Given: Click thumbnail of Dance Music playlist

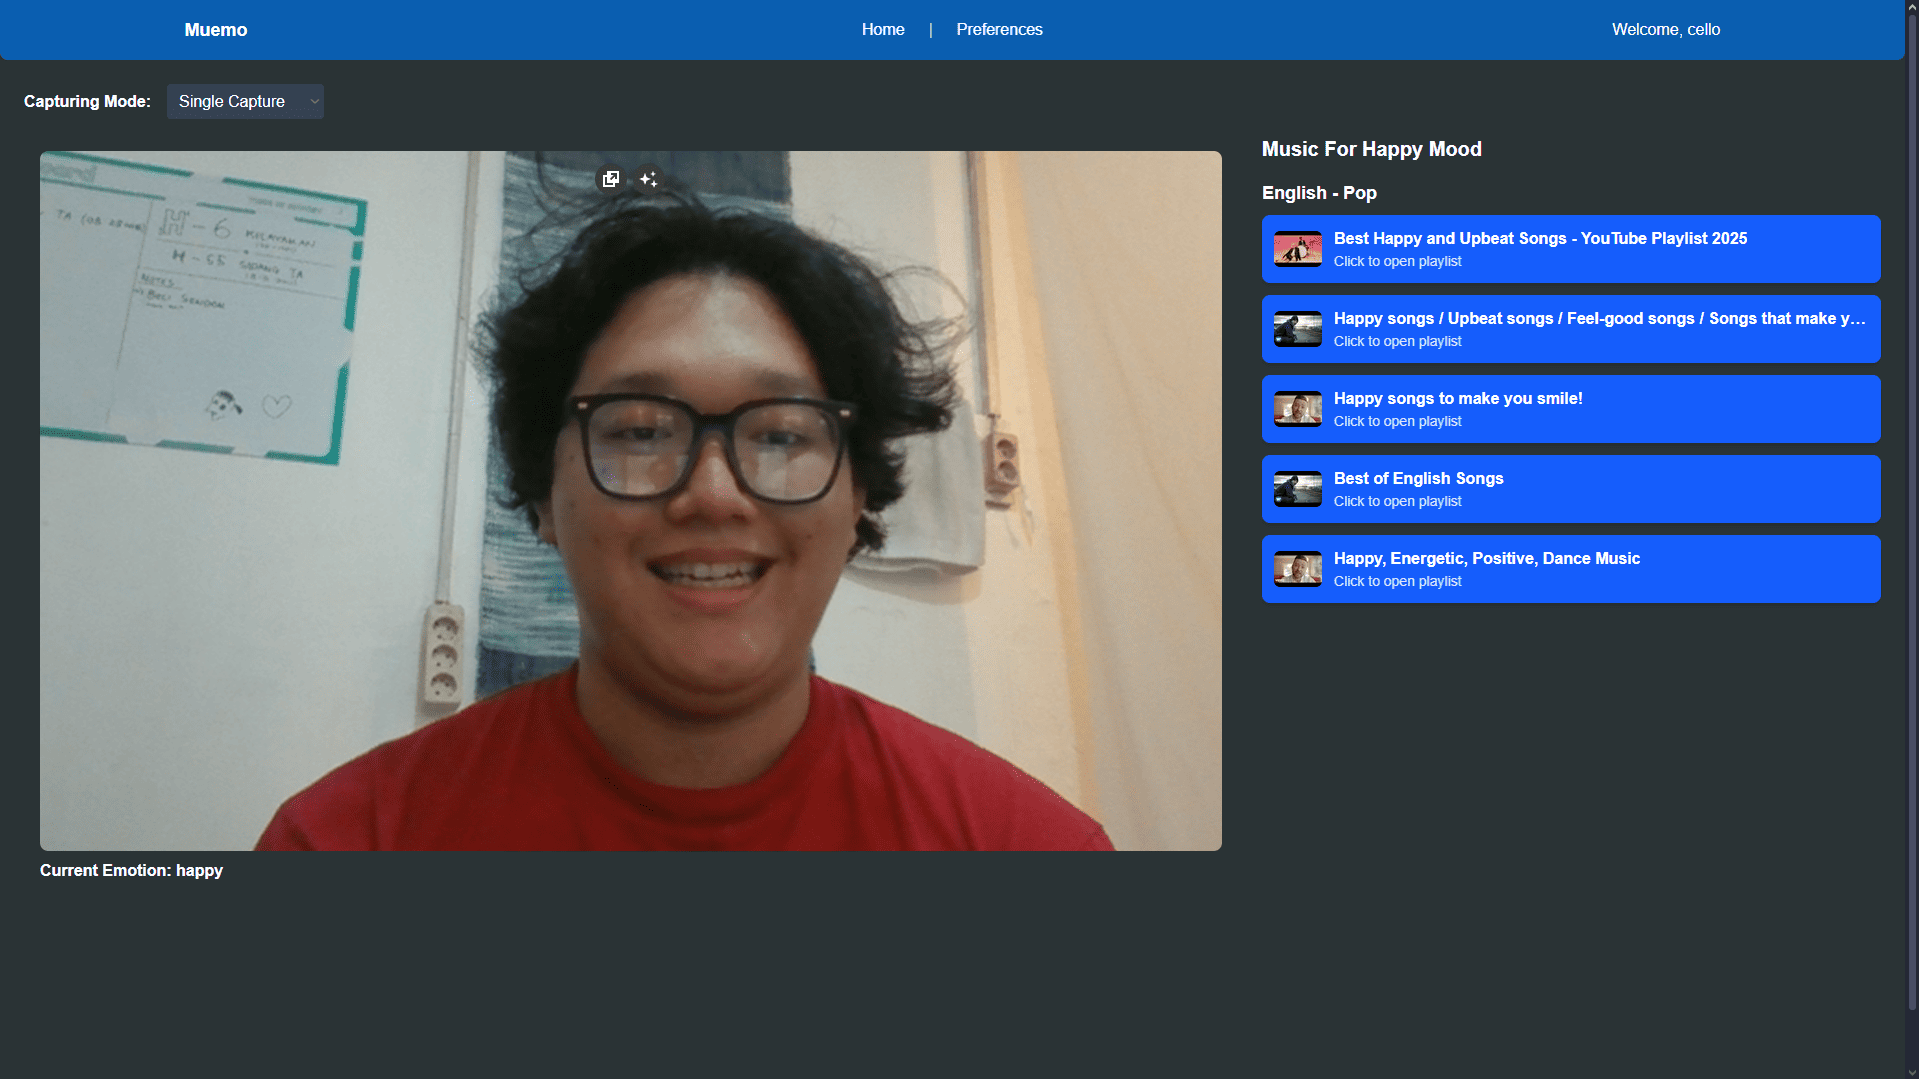Looking at the screenshot, I should click(x=1297, y=569).
